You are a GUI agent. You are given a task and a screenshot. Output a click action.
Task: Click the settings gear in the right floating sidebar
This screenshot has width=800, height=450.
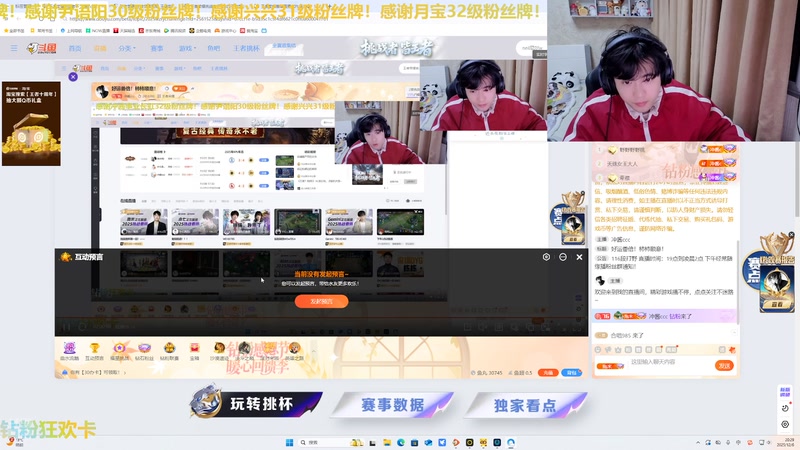(785, 424)
